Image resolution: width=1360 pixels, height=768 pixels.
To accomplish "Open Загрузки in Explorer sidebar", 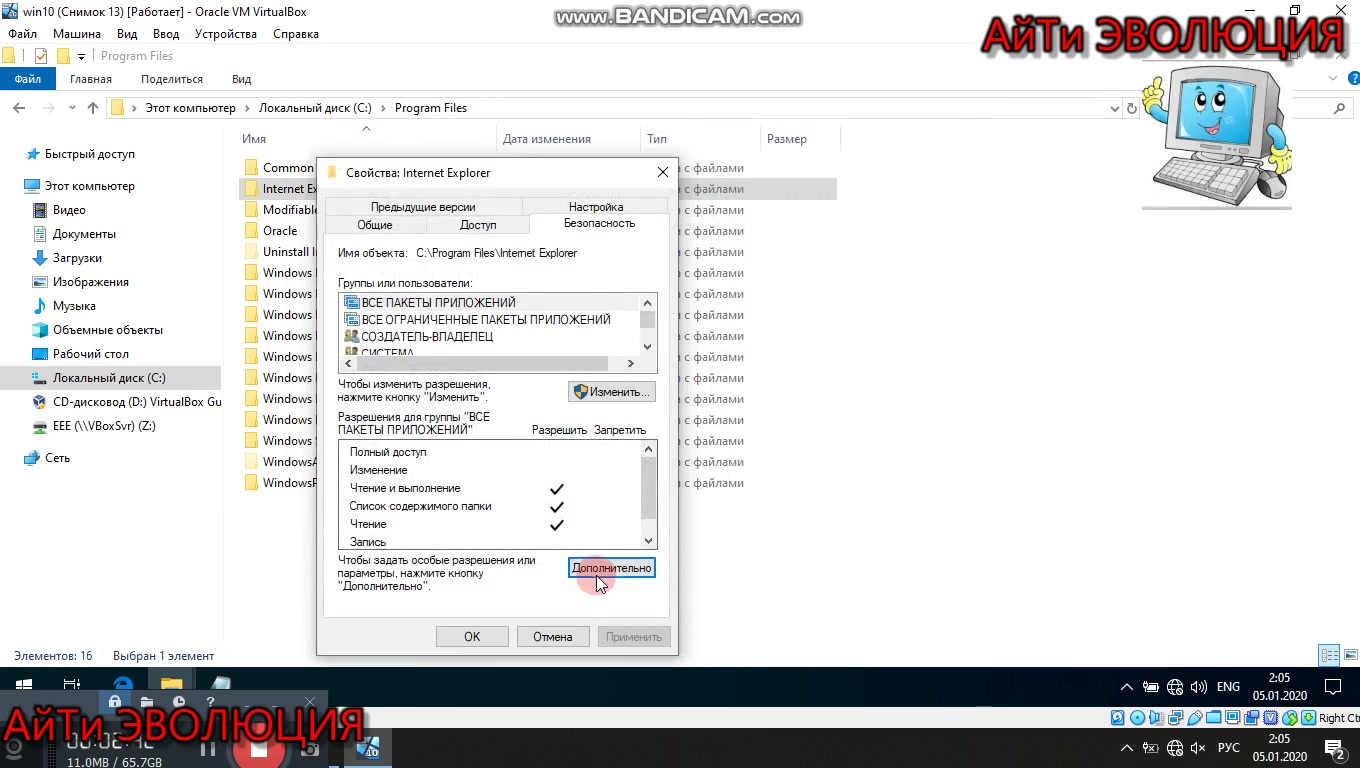I will point(77,258).
